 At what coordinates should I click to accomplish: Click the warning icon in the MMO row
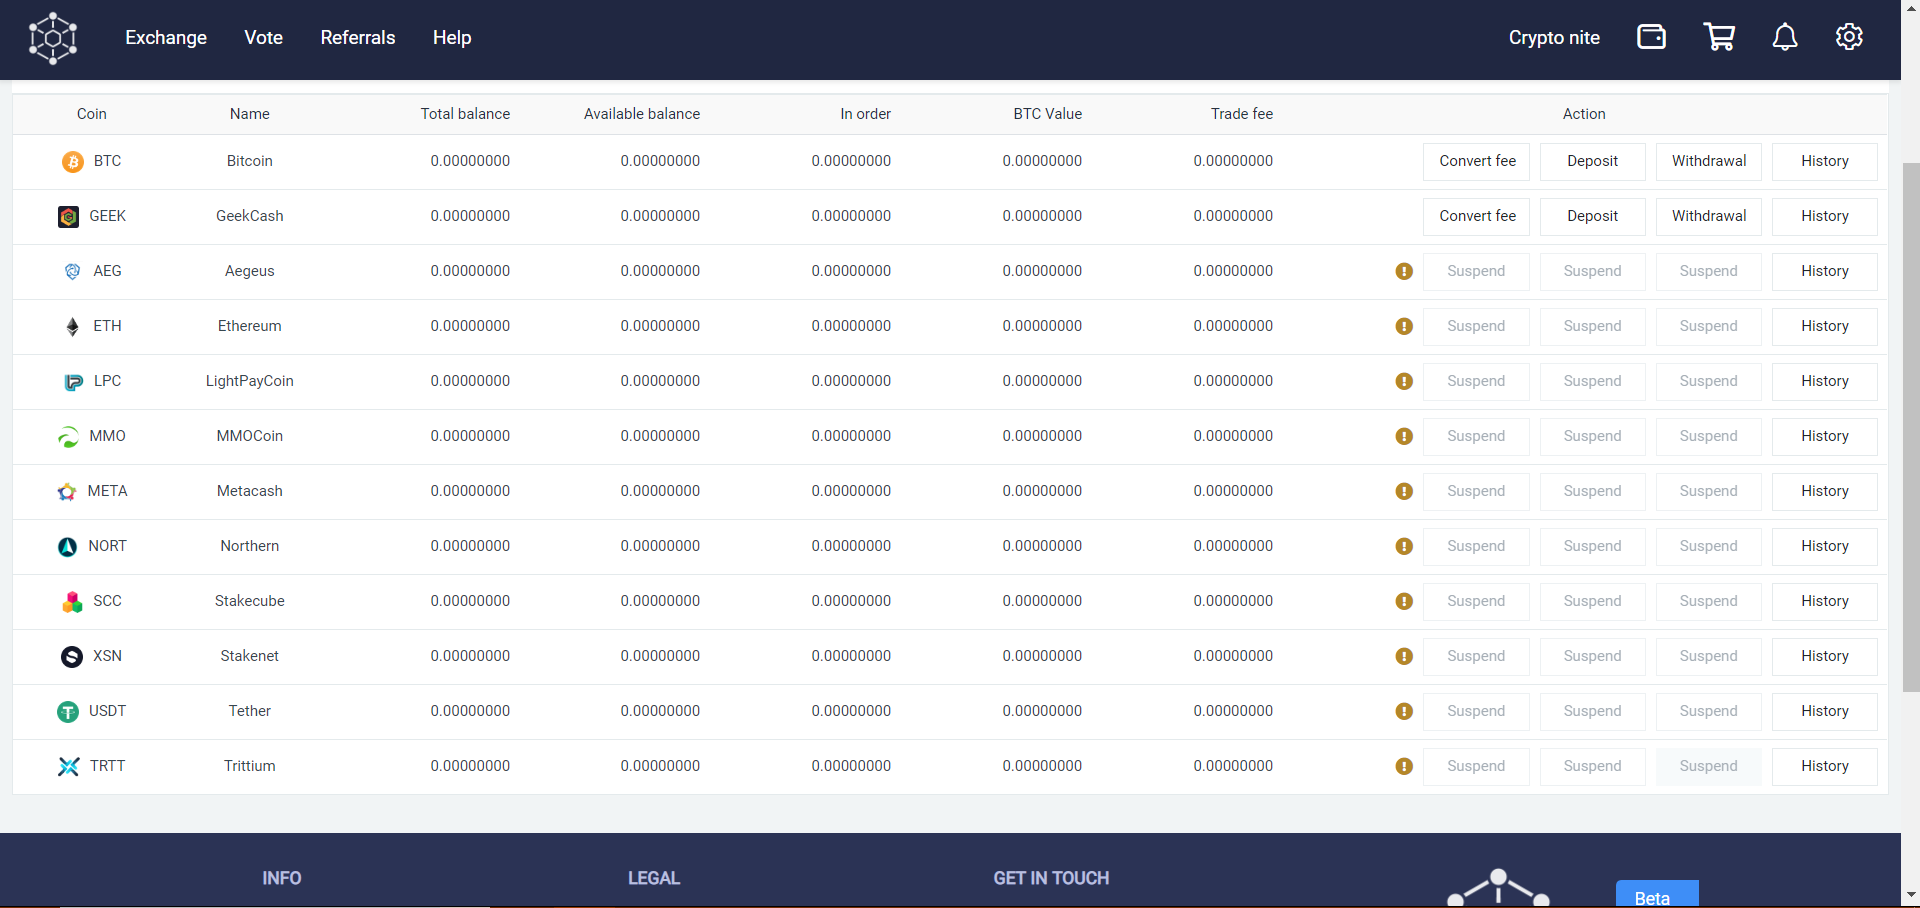[1404, 437]
